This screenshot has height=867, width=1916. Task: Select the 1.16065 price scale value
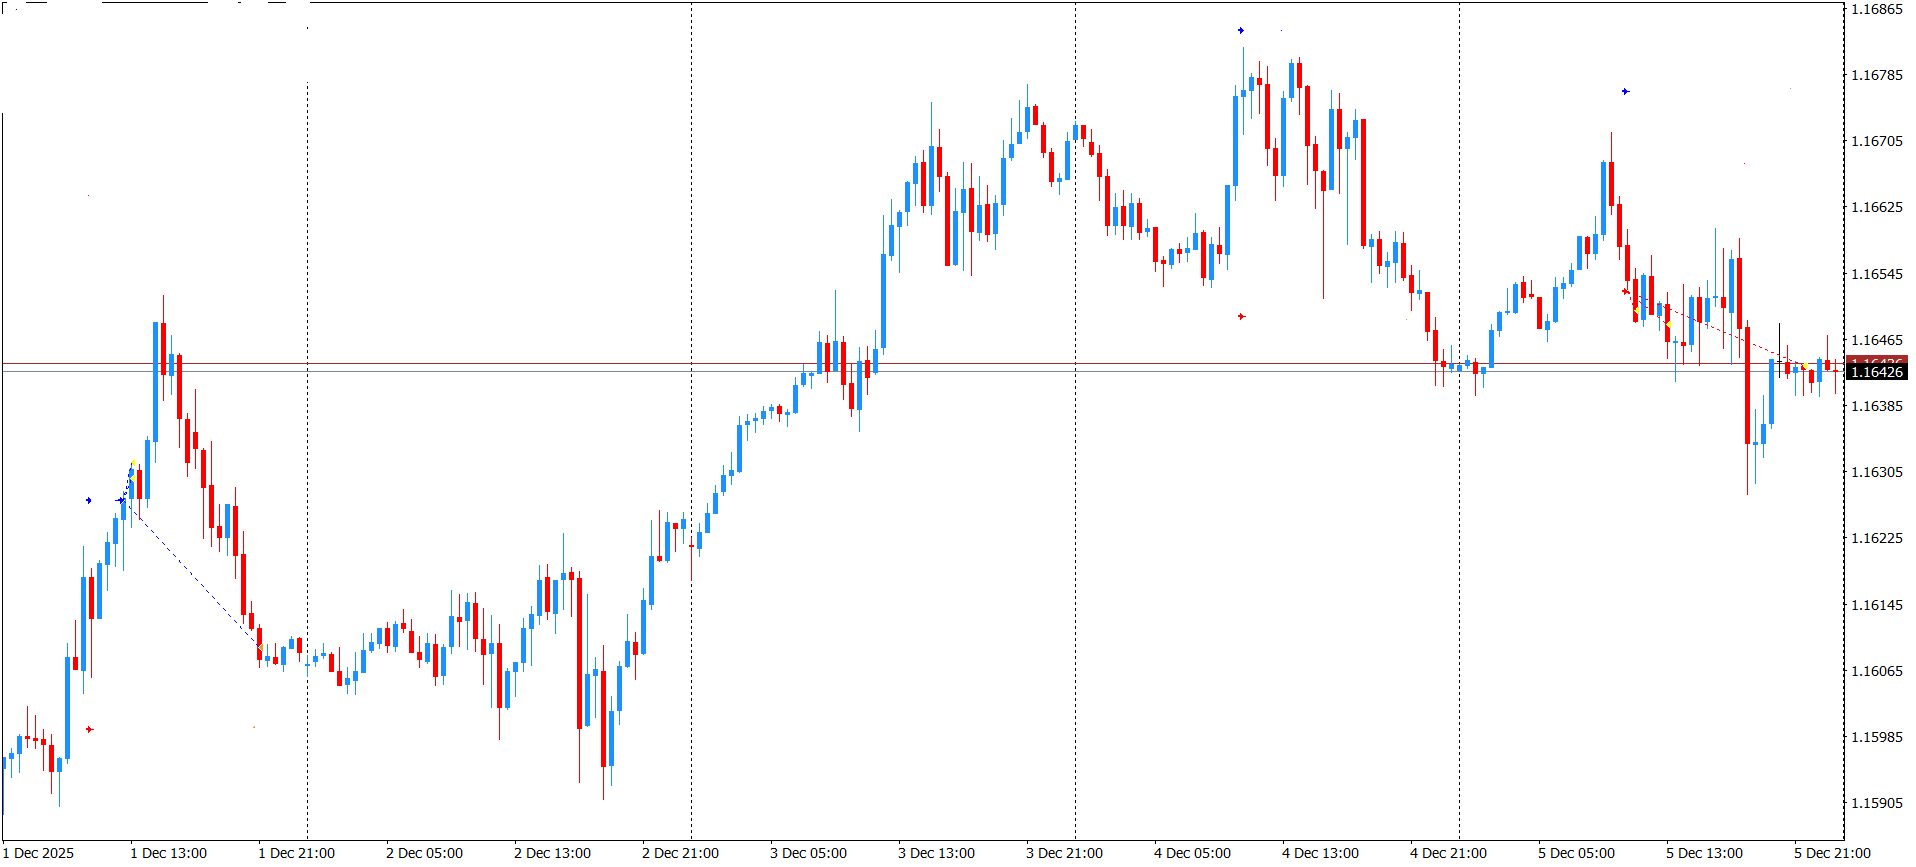click(1877, 671)
